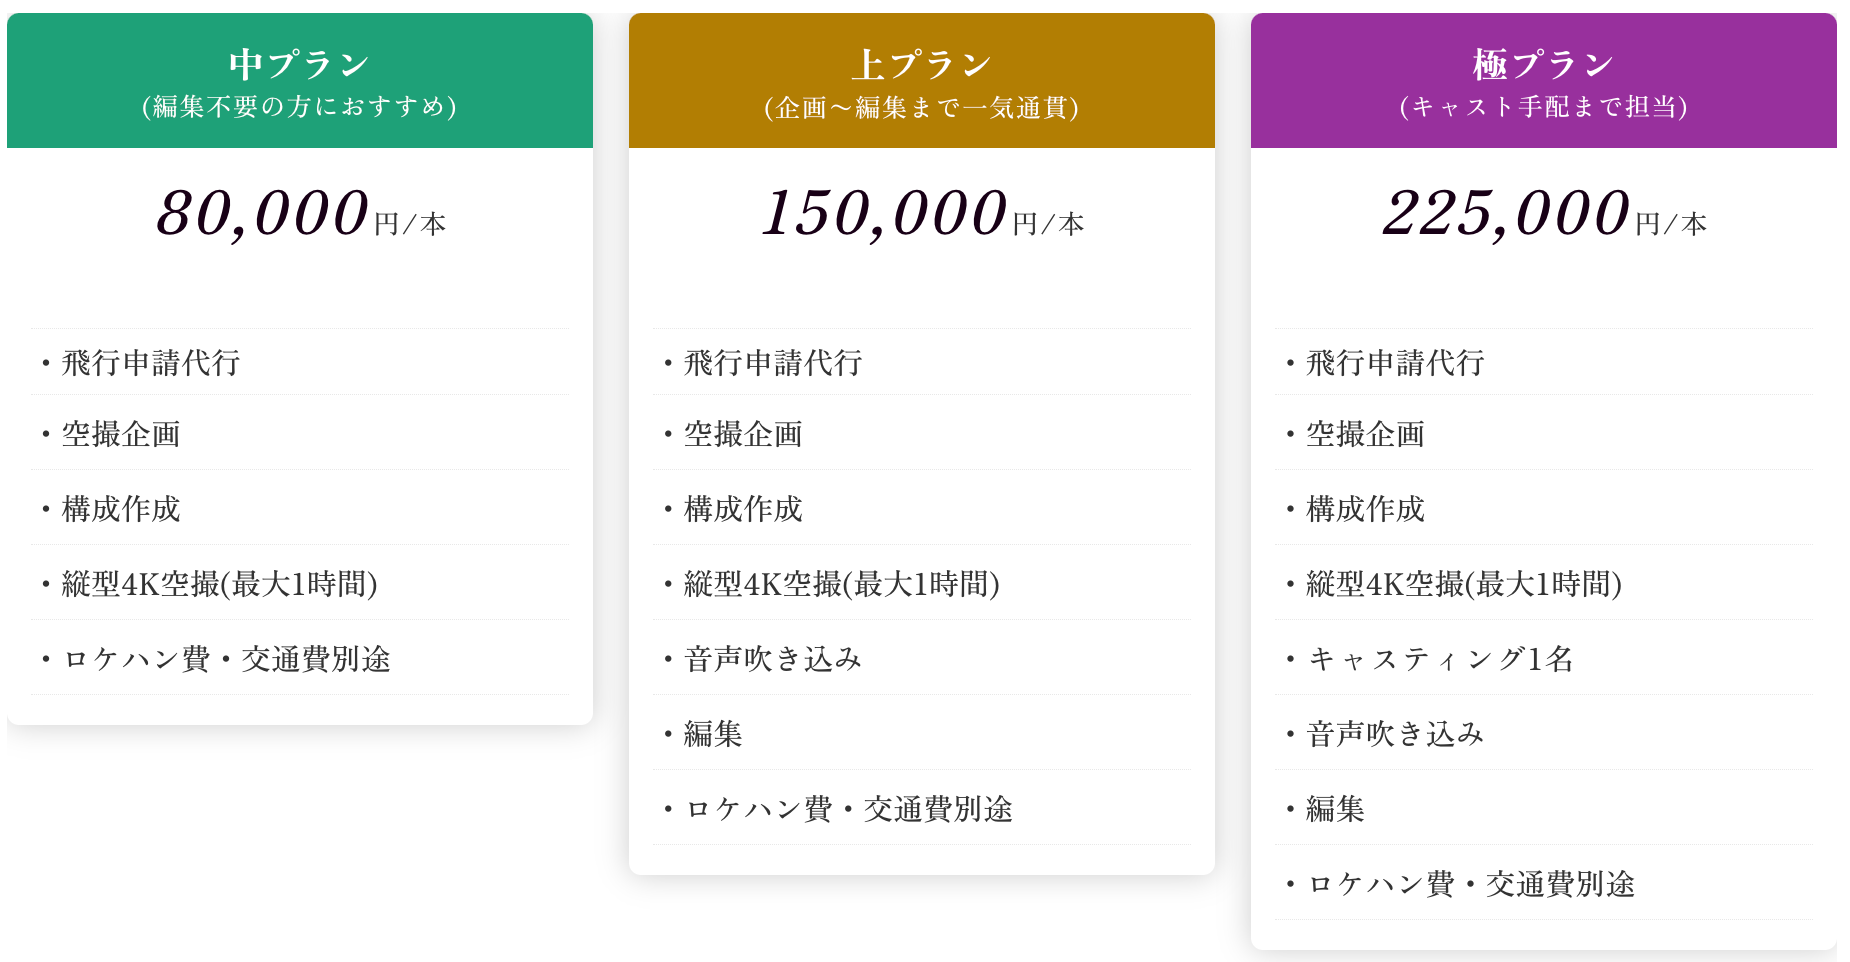Click ロケハン費・交通費別途 in the 極プラン list

pyautogui.click(x=1470, y=884)
